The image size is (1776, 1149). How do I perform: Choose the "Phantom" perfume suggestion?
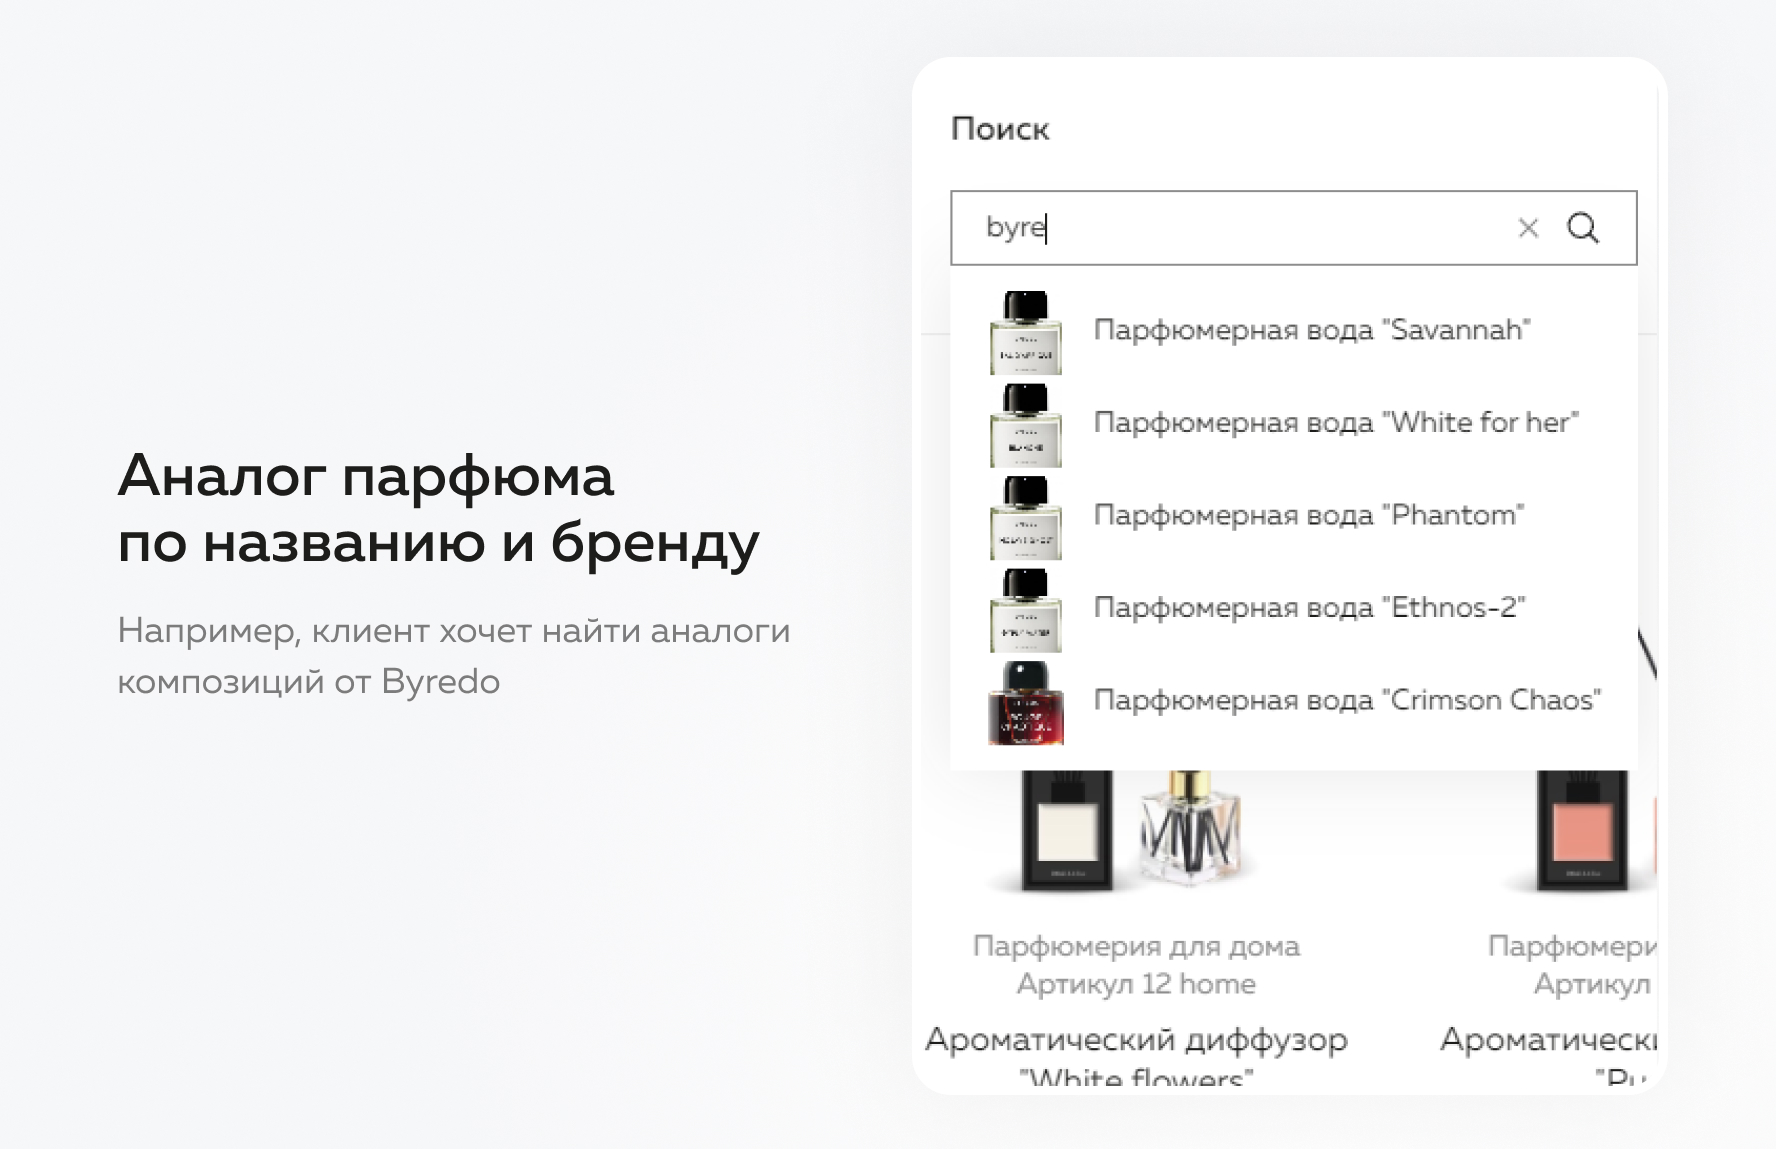click(1308, 515)
